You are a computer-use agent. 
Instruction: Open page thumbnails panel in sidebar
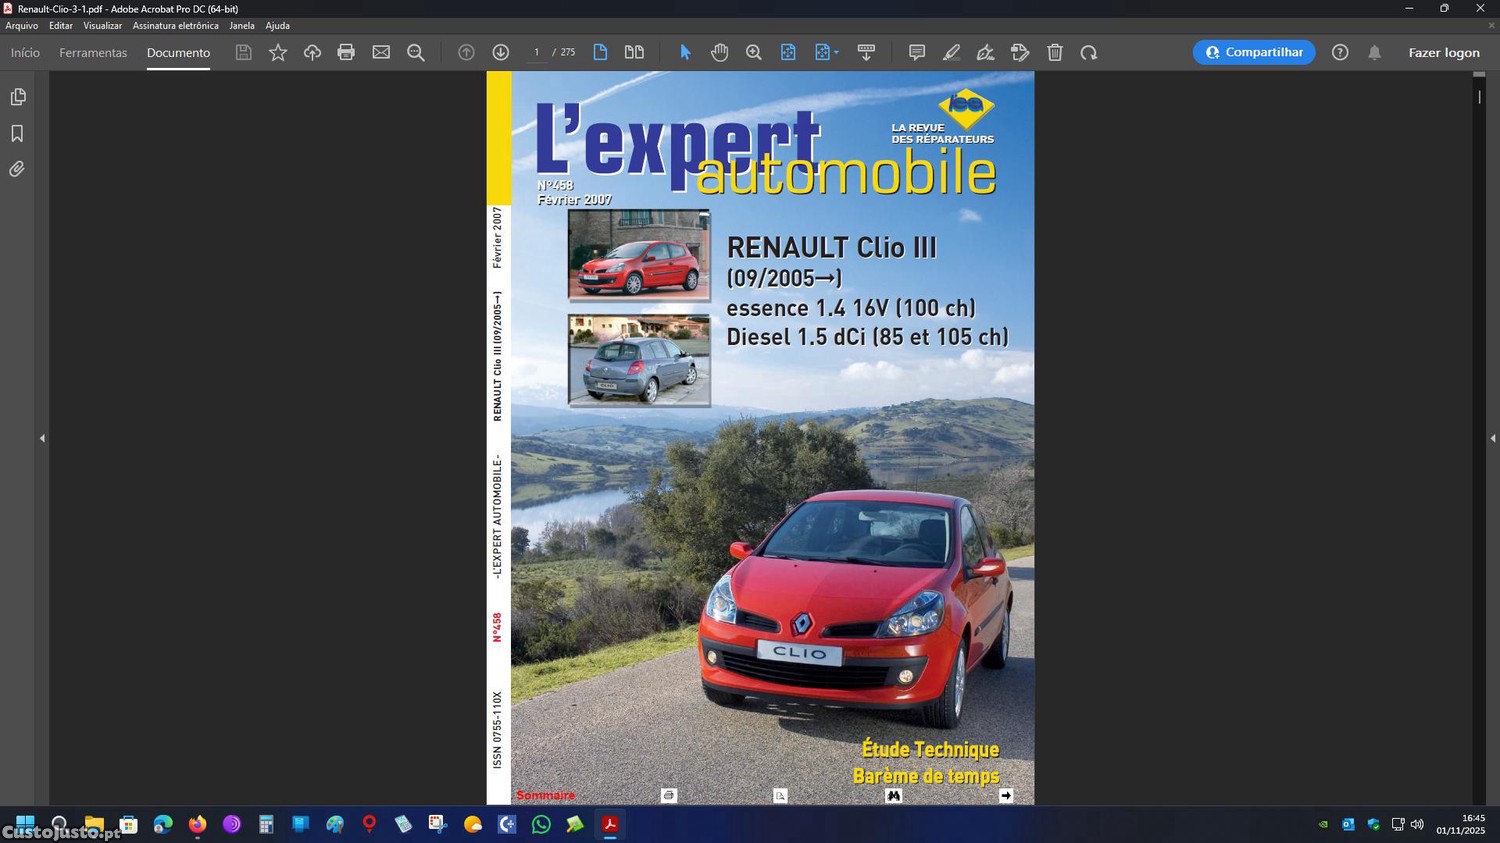(x=17, y=97)
